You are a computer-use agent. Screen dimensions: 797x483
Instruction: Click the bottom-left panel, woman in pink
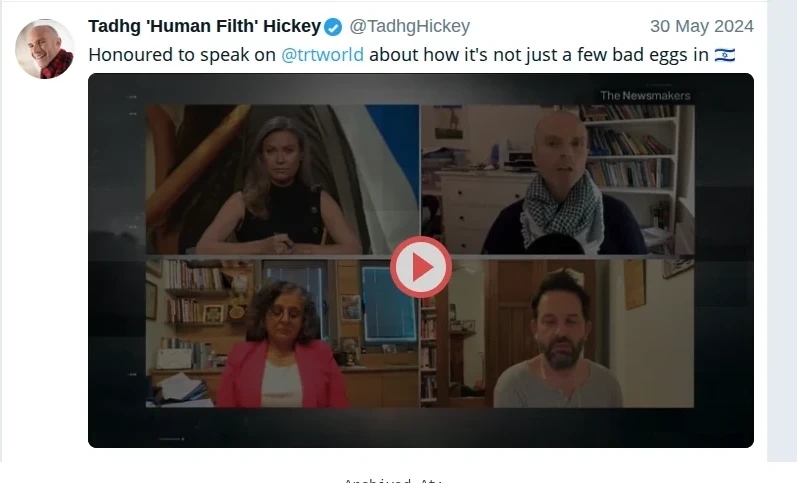click(x=282, y=334)
